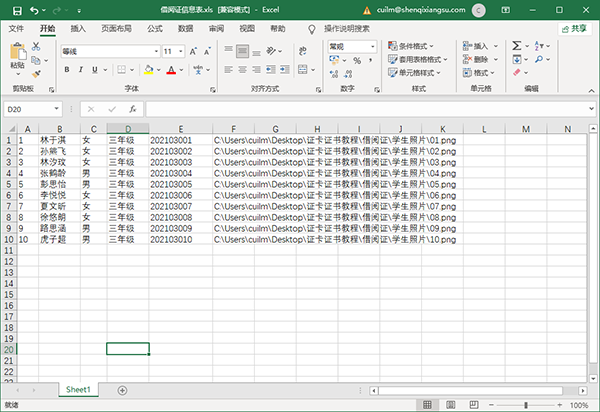Click the Name Box showing D20

tap(33, 109)
